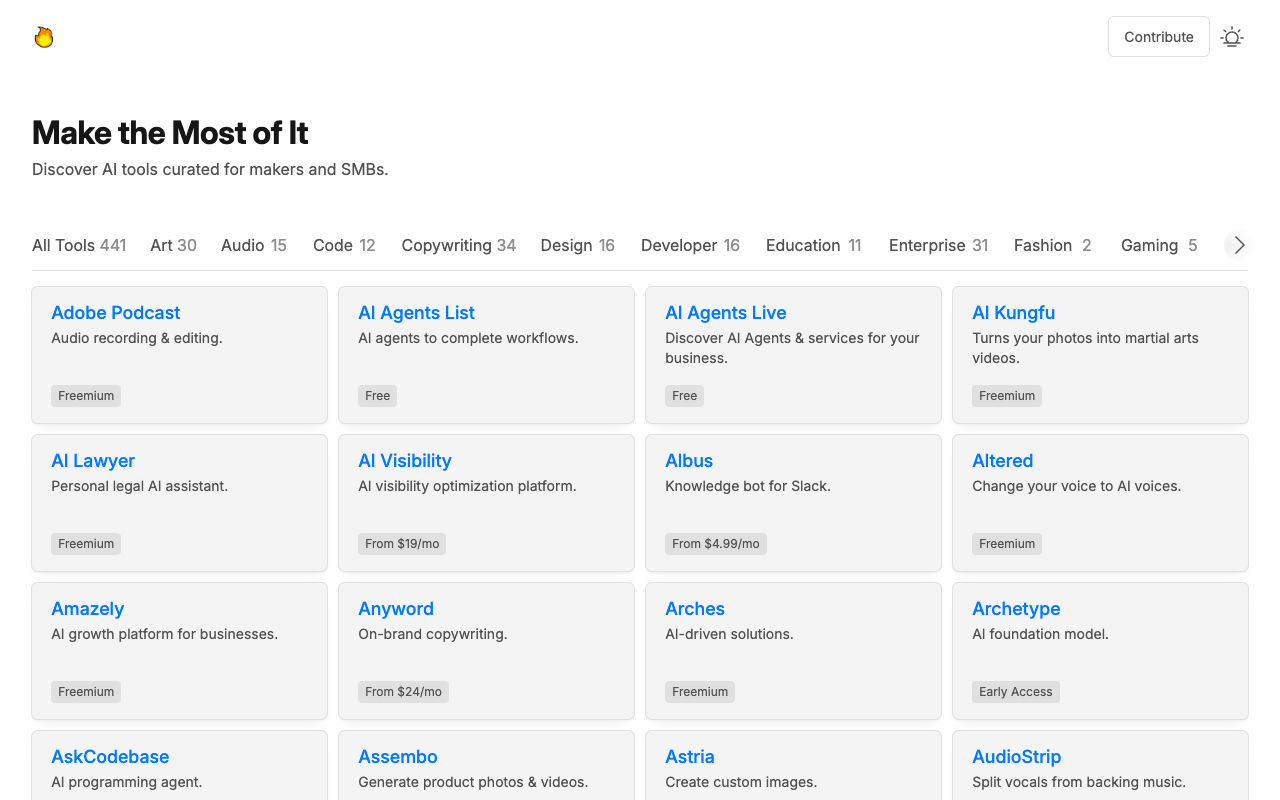Click the 'Make the Most of It' heading
The height and width of the screenshot is (800, 1280).
tap(170, 133)
